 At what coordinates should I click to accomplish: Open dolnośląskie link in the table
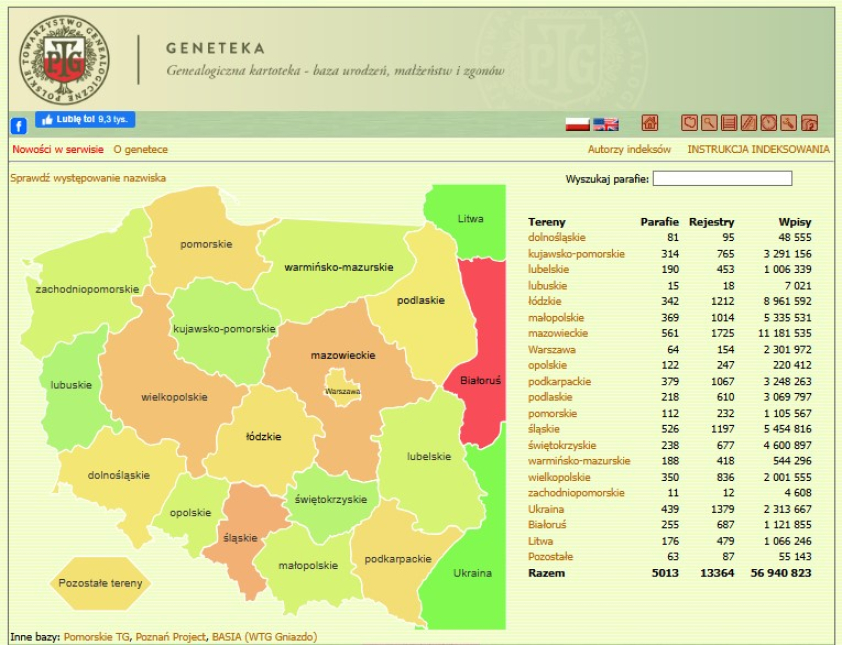(x=557, y=237)
